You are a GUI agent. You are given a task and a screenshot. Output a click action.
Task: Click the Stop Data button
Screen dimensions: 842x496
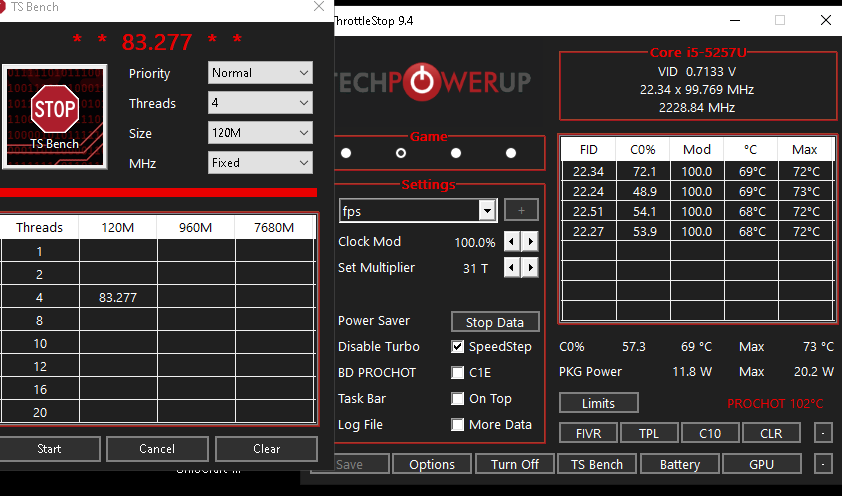(x=495, y=322)
